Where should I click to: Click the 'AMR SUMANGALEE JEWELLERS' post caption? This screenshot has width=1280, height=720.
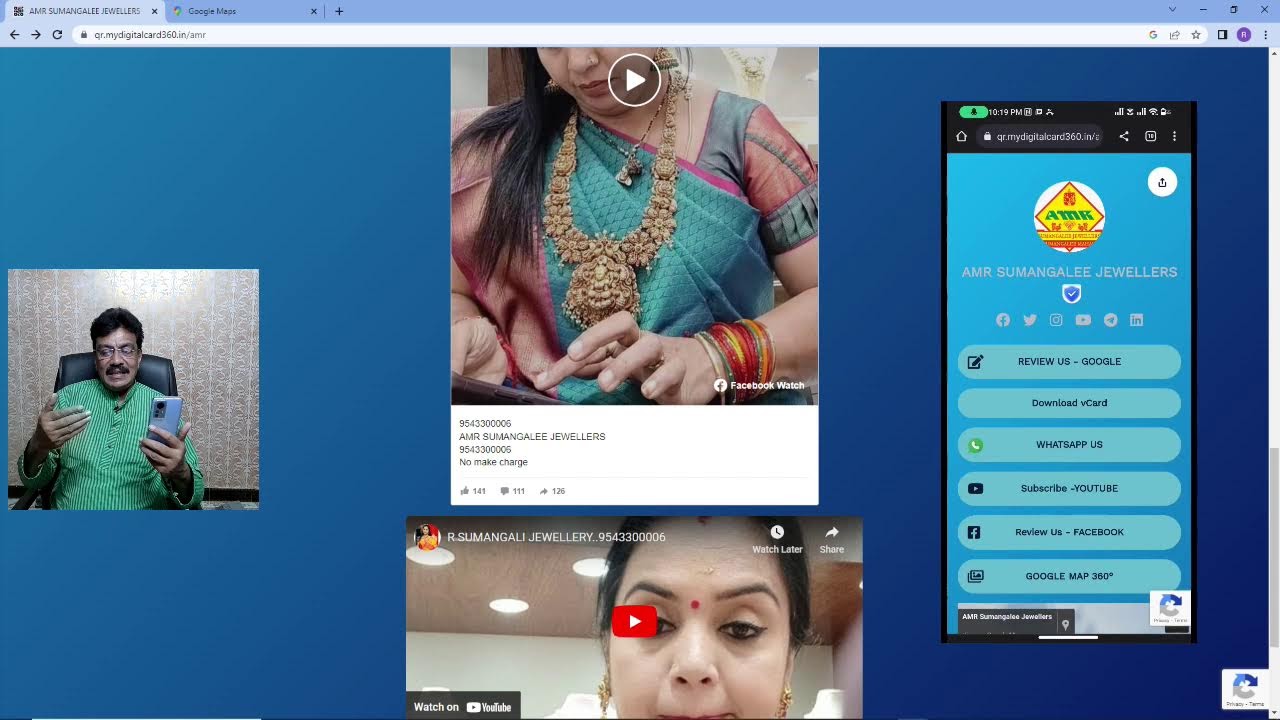[532, 437]
